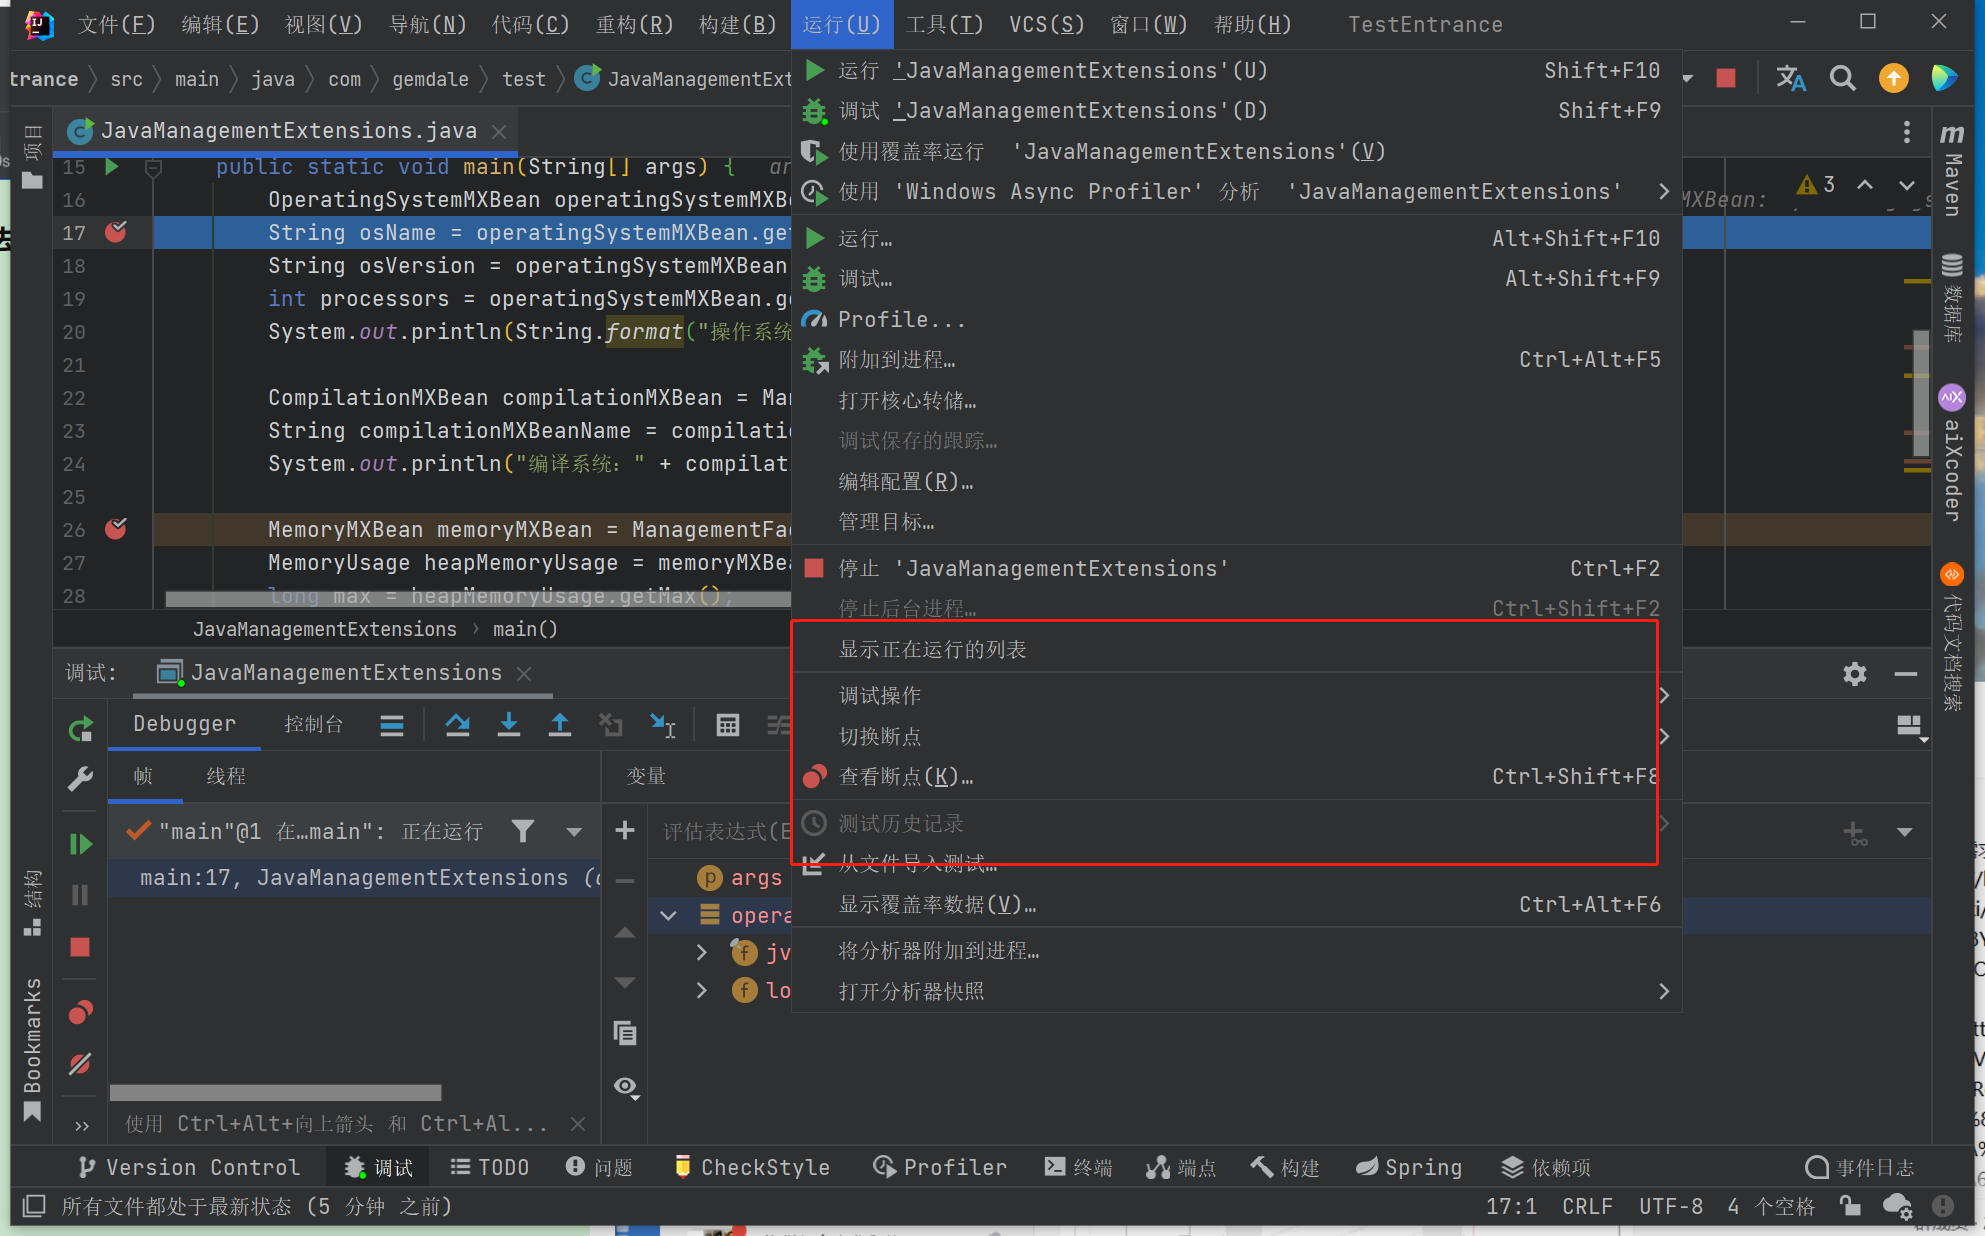Click the Search Everywhere magnifier icon
This screenshot has width=1985, height=1236.
(x=1842, y=78)
